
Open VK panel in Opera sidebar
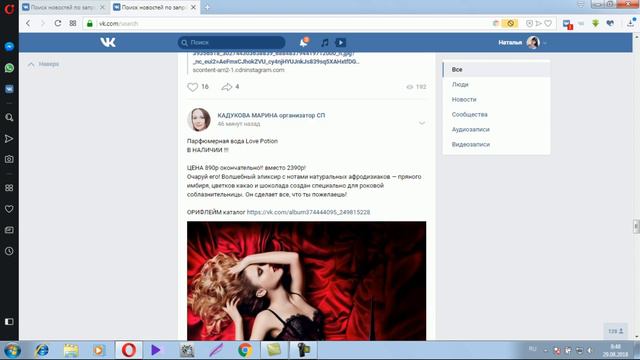[9, 89]
